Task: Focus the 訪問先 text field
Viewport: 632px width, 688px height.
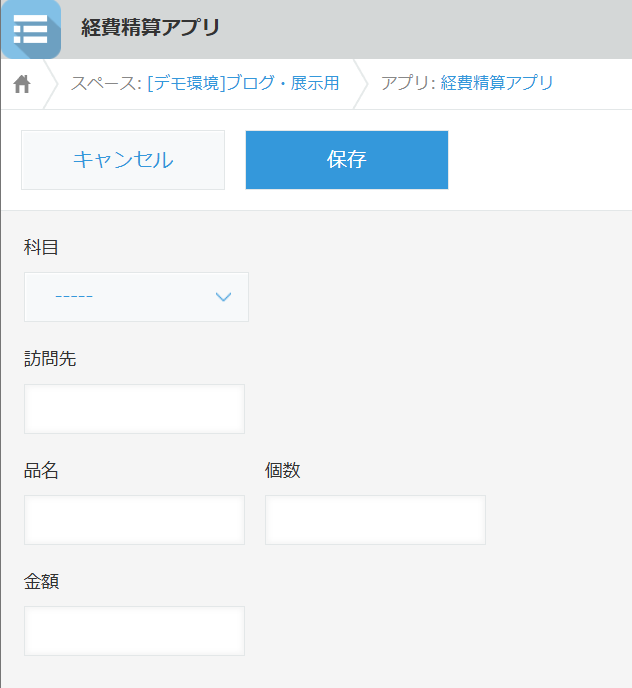Action: coord(134,409)
